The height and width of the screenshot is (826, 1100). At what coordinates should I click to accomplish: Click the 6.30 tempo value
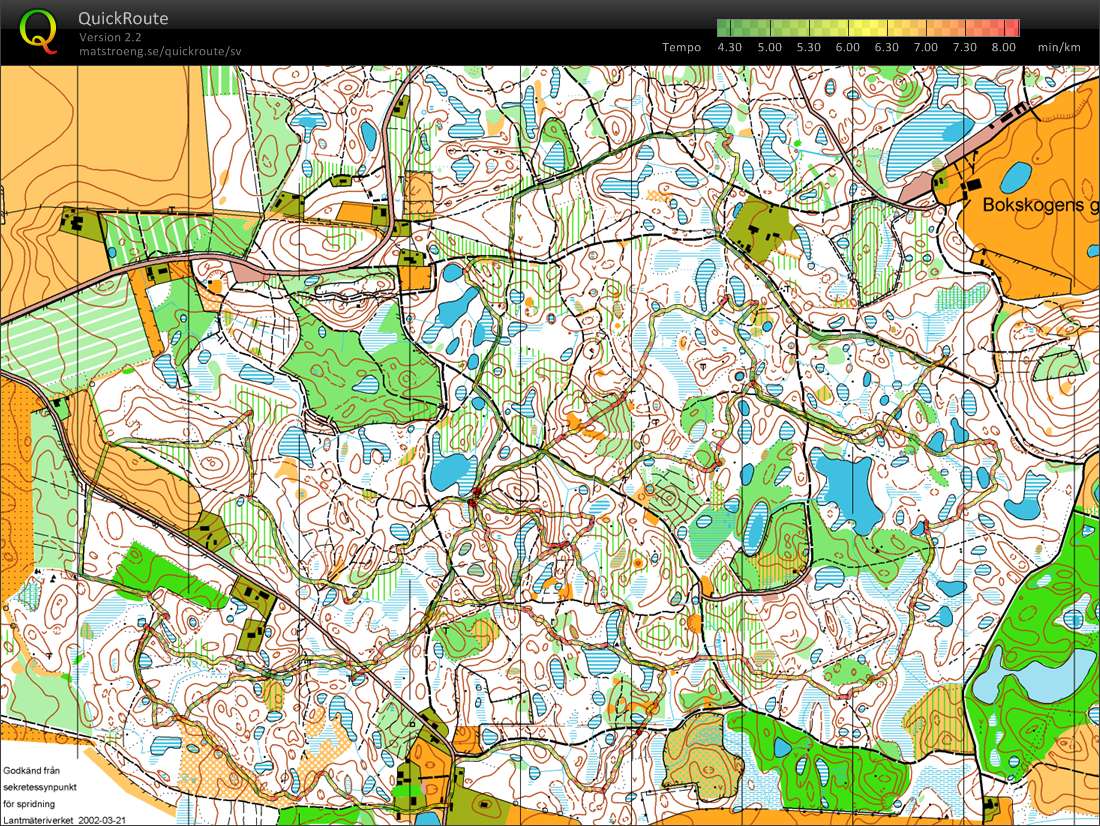pyautogui.click(x=886, y=47)
